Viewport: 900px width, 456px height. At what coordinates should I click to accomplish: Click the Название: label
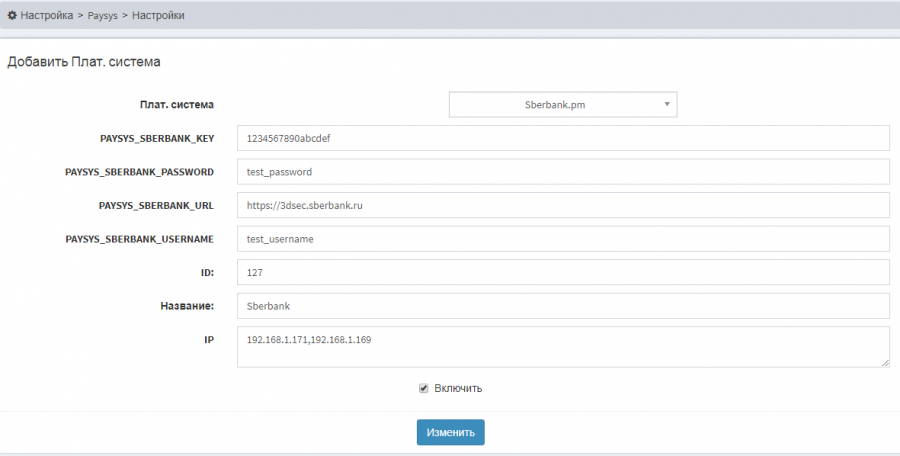(187, 306)
